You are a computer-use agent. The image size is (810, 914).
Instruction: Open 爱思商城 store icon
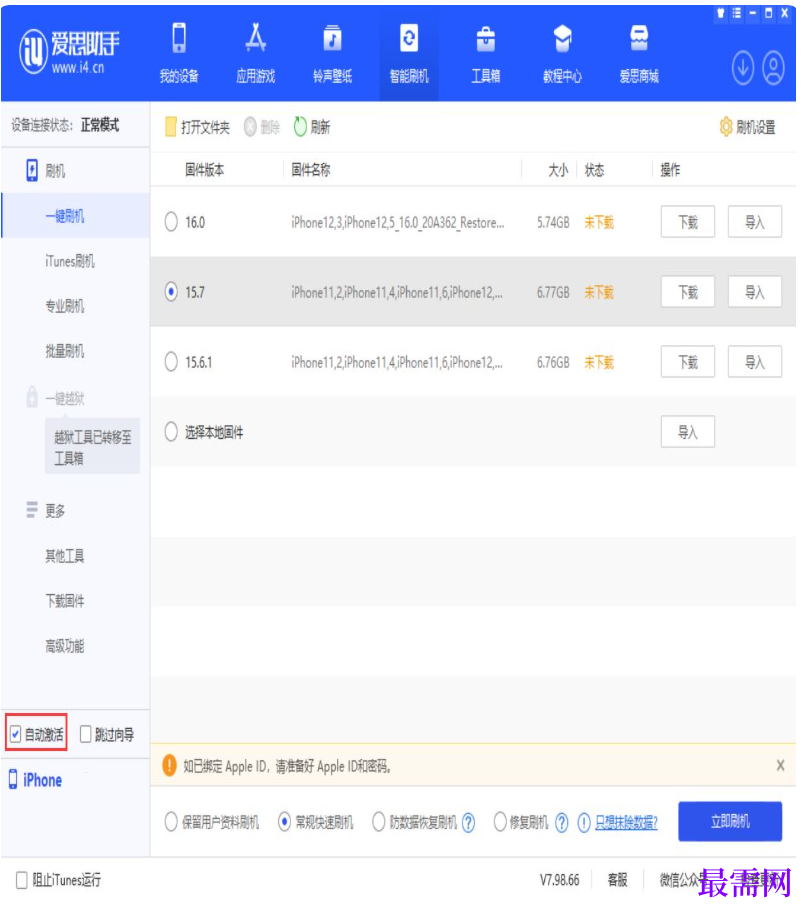[639, 40]
